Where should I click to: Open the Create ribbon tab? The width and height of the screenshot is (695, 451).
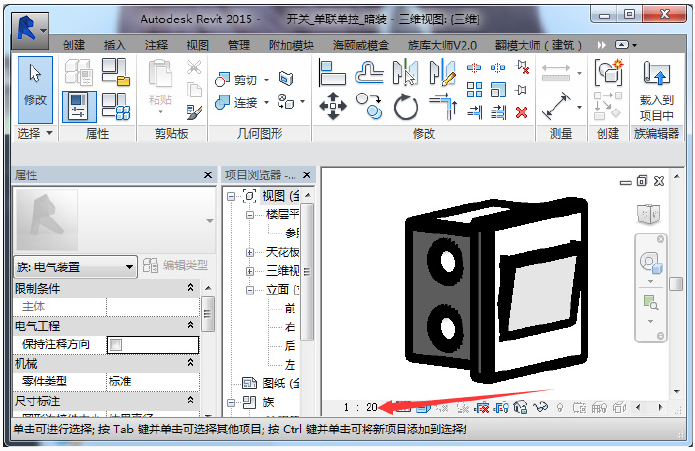click(x=74, y=45)
